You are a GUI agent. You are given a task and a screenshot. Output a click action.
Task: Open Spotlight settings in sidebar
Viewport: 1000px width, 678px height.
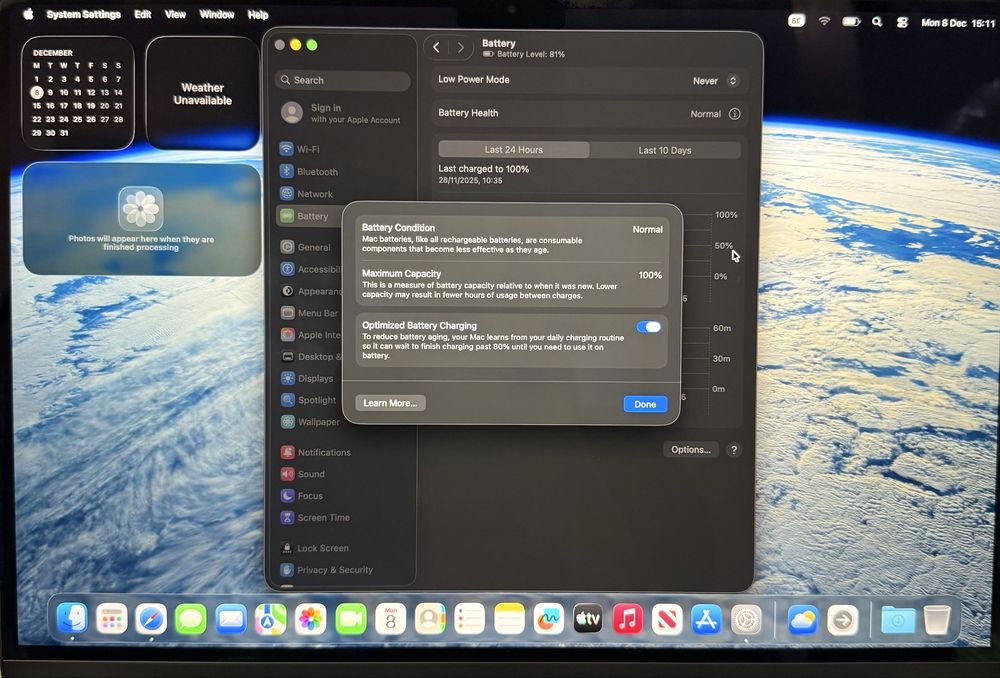(309, 400)
